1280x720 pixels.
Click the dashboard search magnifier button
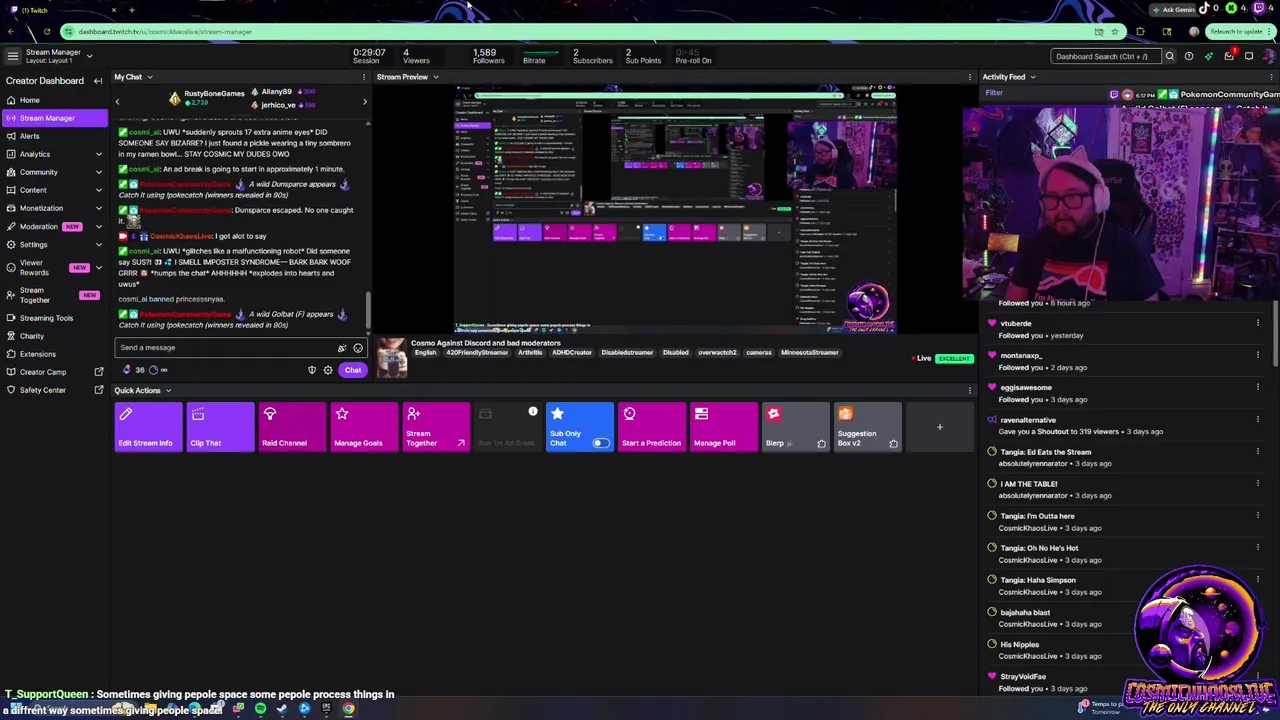(1169, 56)
